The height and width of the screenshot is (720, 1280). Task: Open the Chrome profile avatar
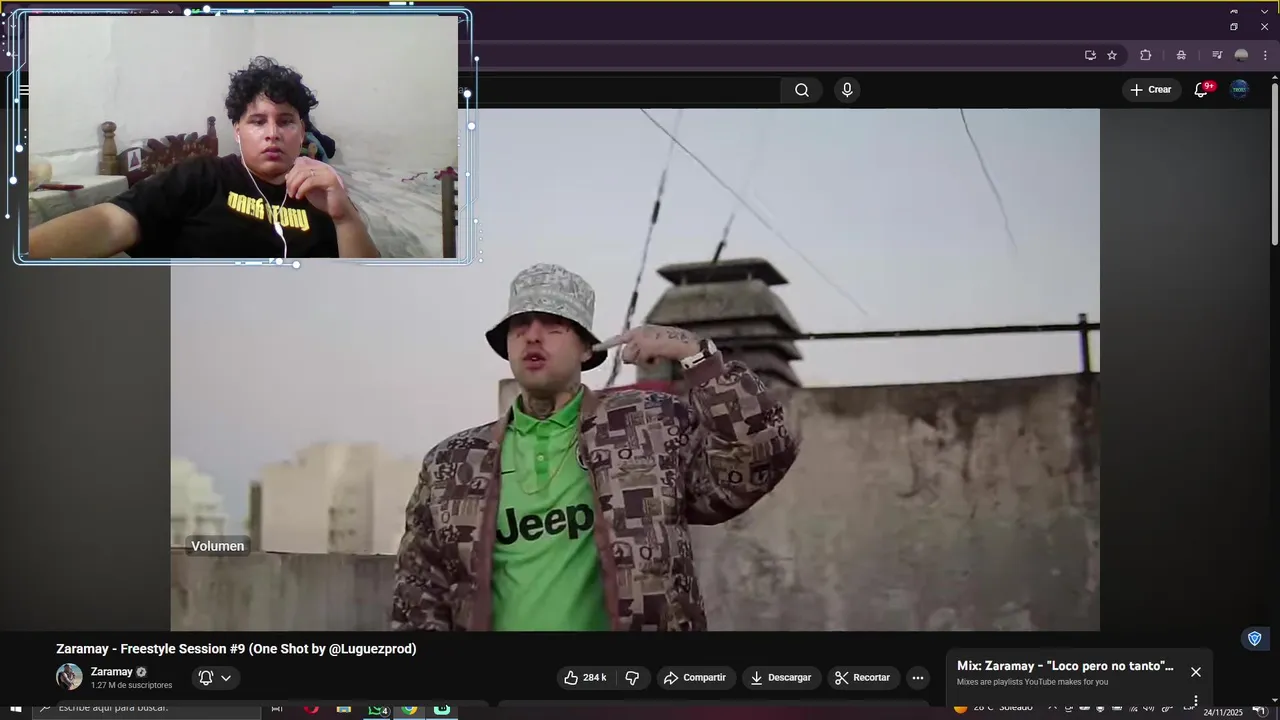pyautogui.click(x=1242, y=55)
